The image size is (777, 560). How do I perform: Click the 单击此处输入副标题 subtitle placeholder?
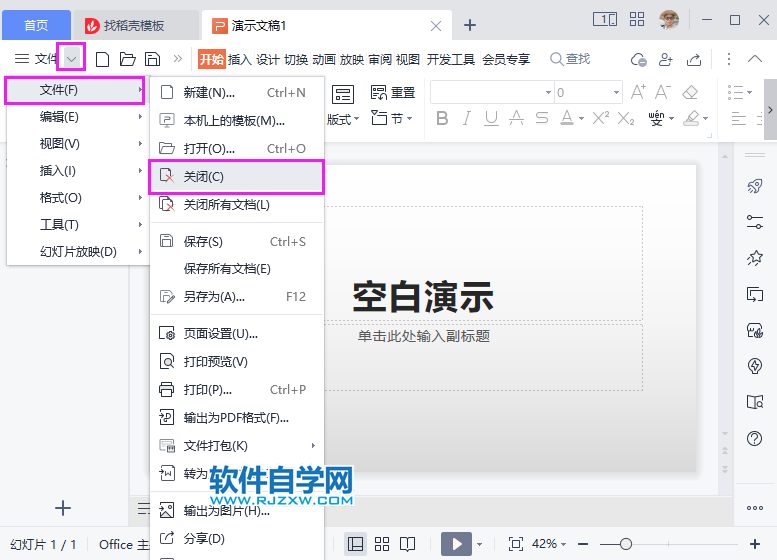click(x=424, y=336)
